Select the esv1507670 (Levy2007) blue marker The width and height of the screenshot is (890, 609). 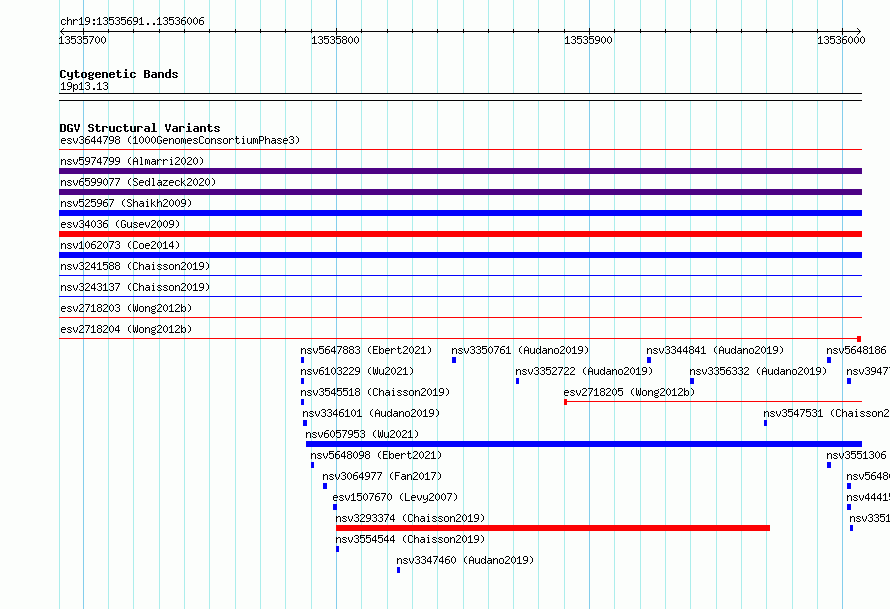click(335, 507)
